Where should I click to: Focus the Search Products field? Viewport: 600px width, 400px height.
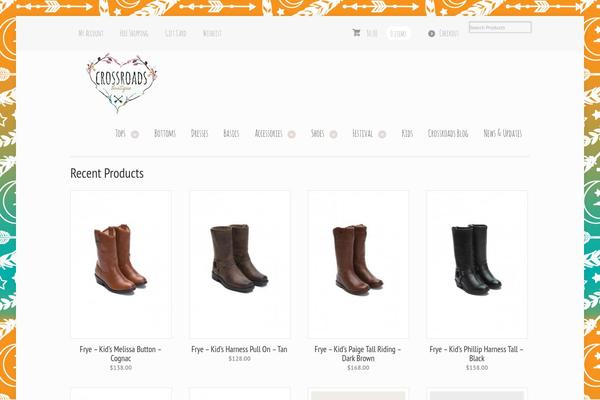pyautogui.click(x=500, y=28)
